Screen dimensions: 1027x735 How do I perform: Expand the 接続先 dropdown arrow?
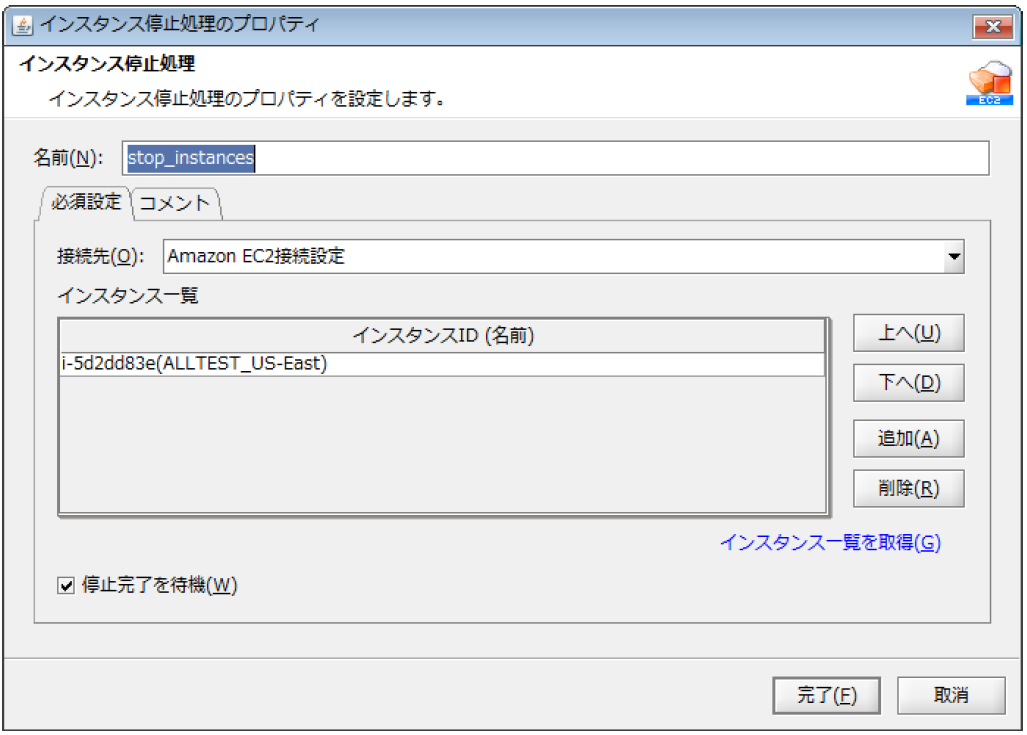[x=953, y=257]
